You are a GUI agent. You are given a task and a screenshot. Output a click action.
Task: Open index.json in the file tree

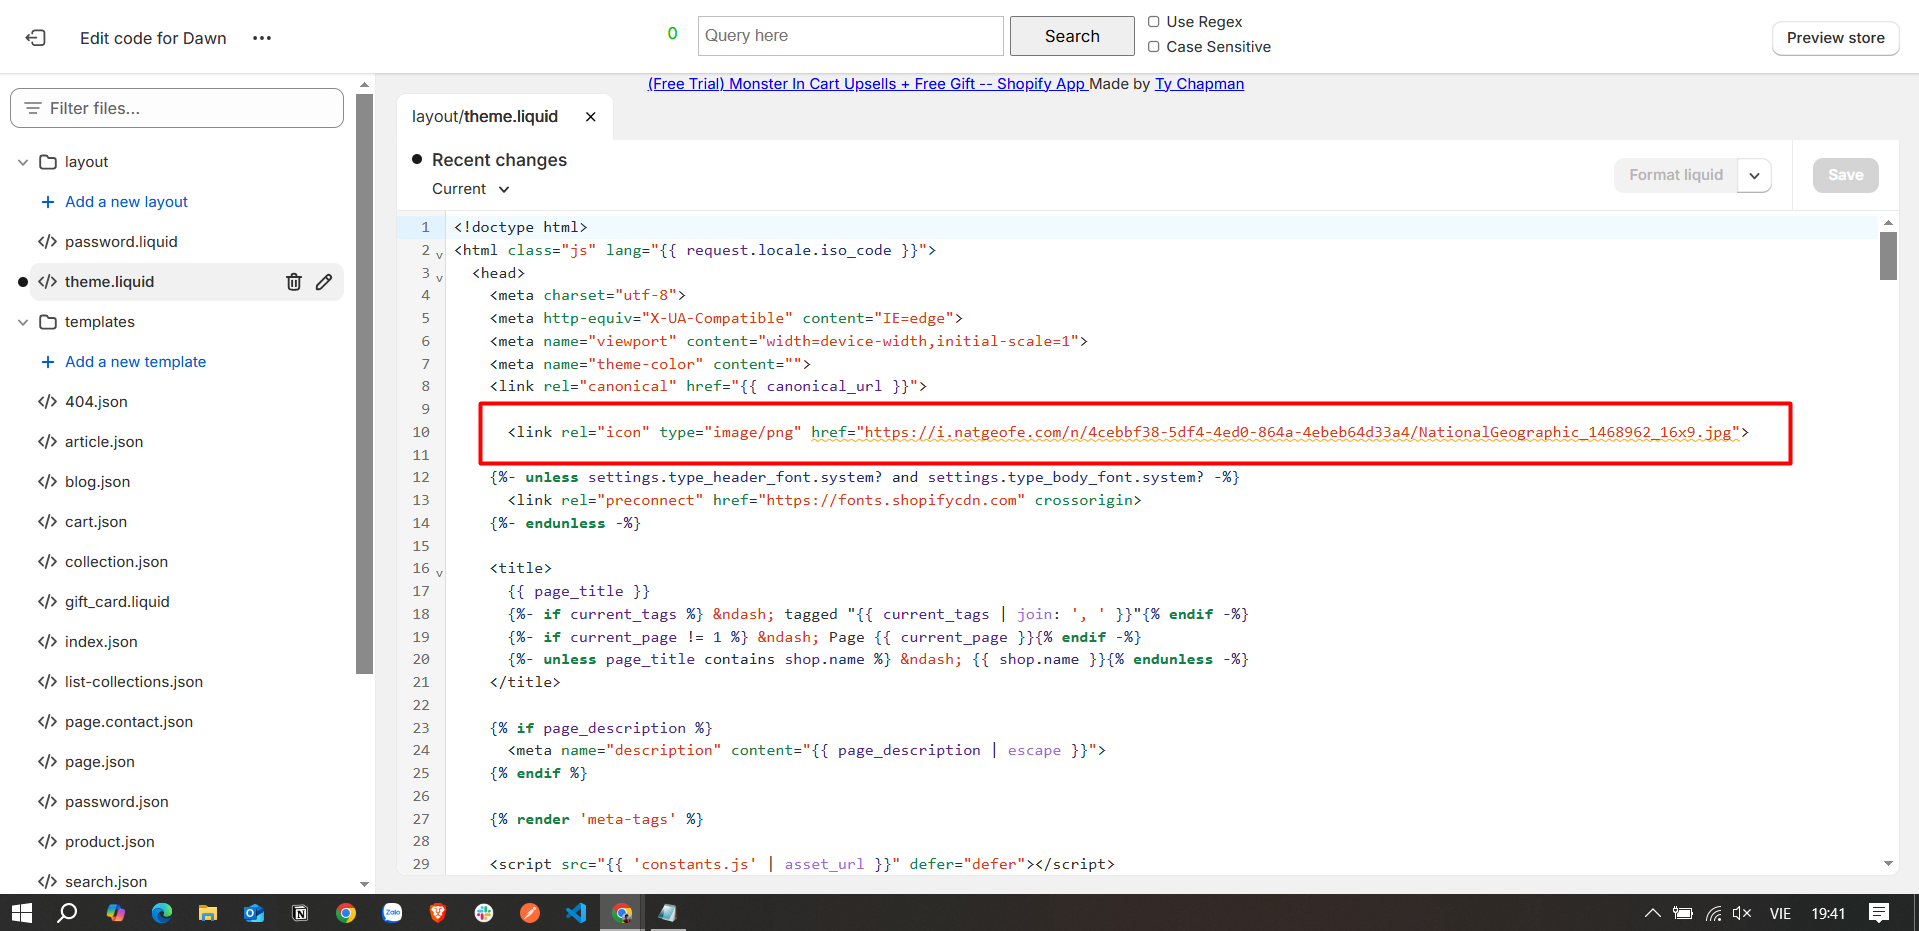pos(101,642)
